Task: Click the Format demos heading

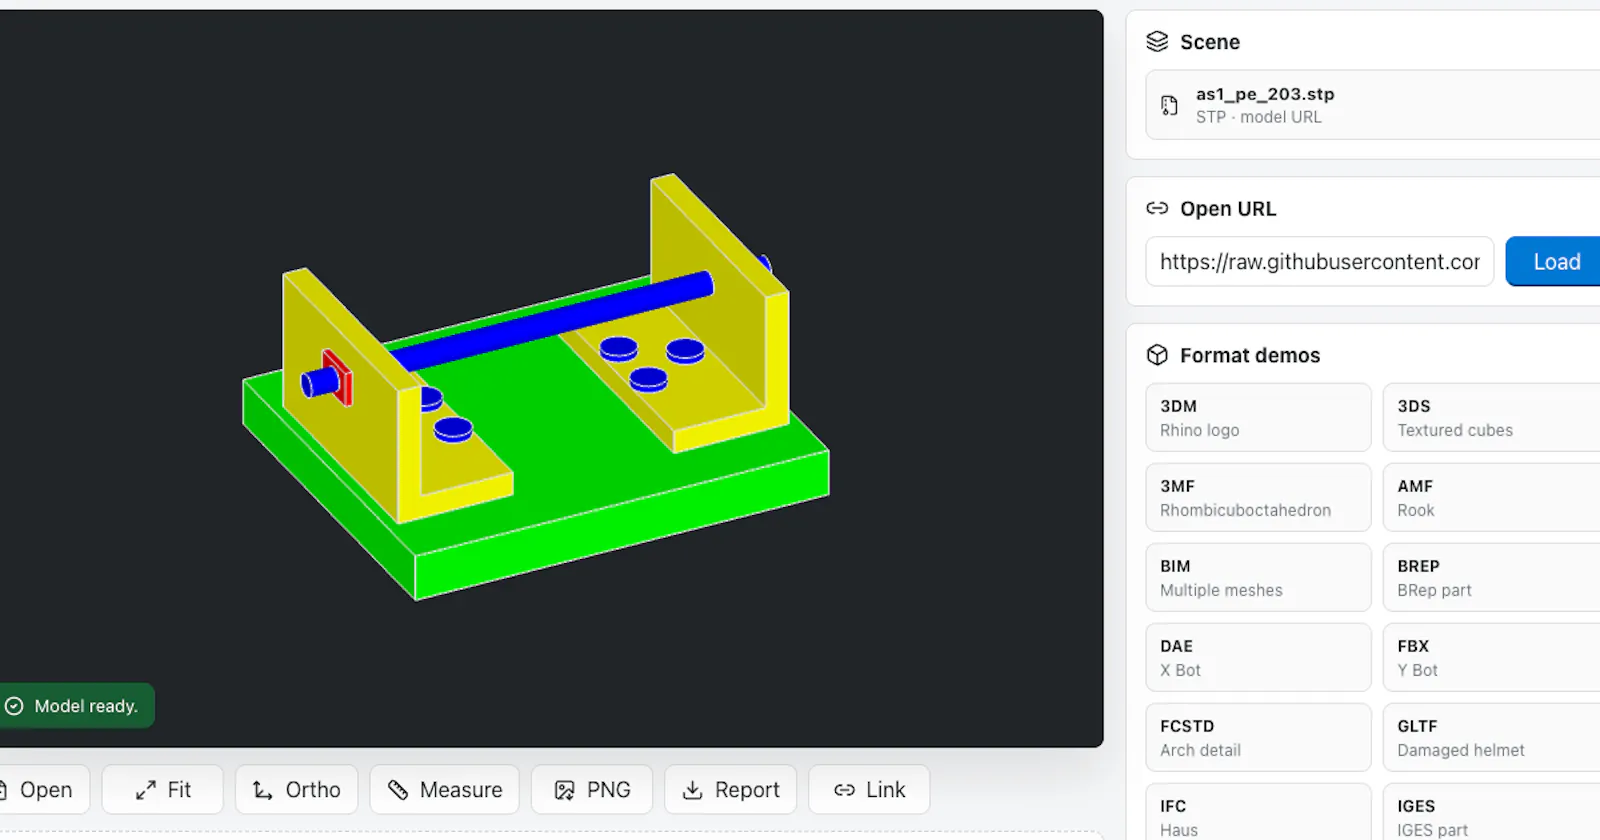Action: [1250, 355]
